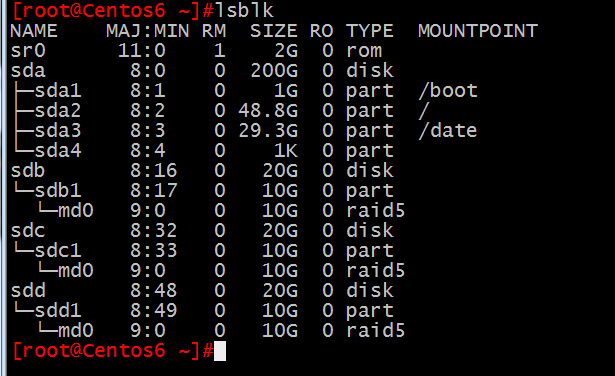615x376 pixels.
Task: Click the 8:32 device number
Action: [154, 231]
